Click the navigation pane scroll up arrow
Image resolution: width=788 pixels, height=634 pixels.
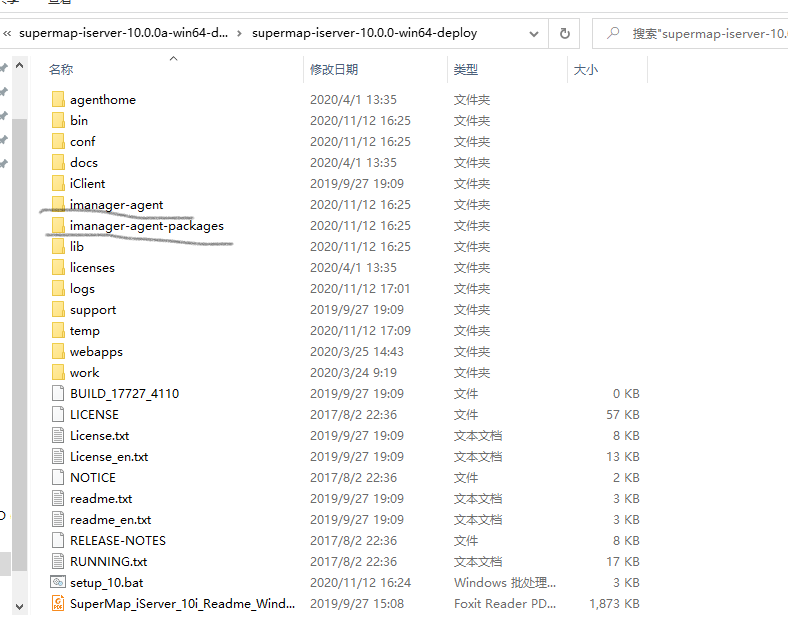(20, 65)
